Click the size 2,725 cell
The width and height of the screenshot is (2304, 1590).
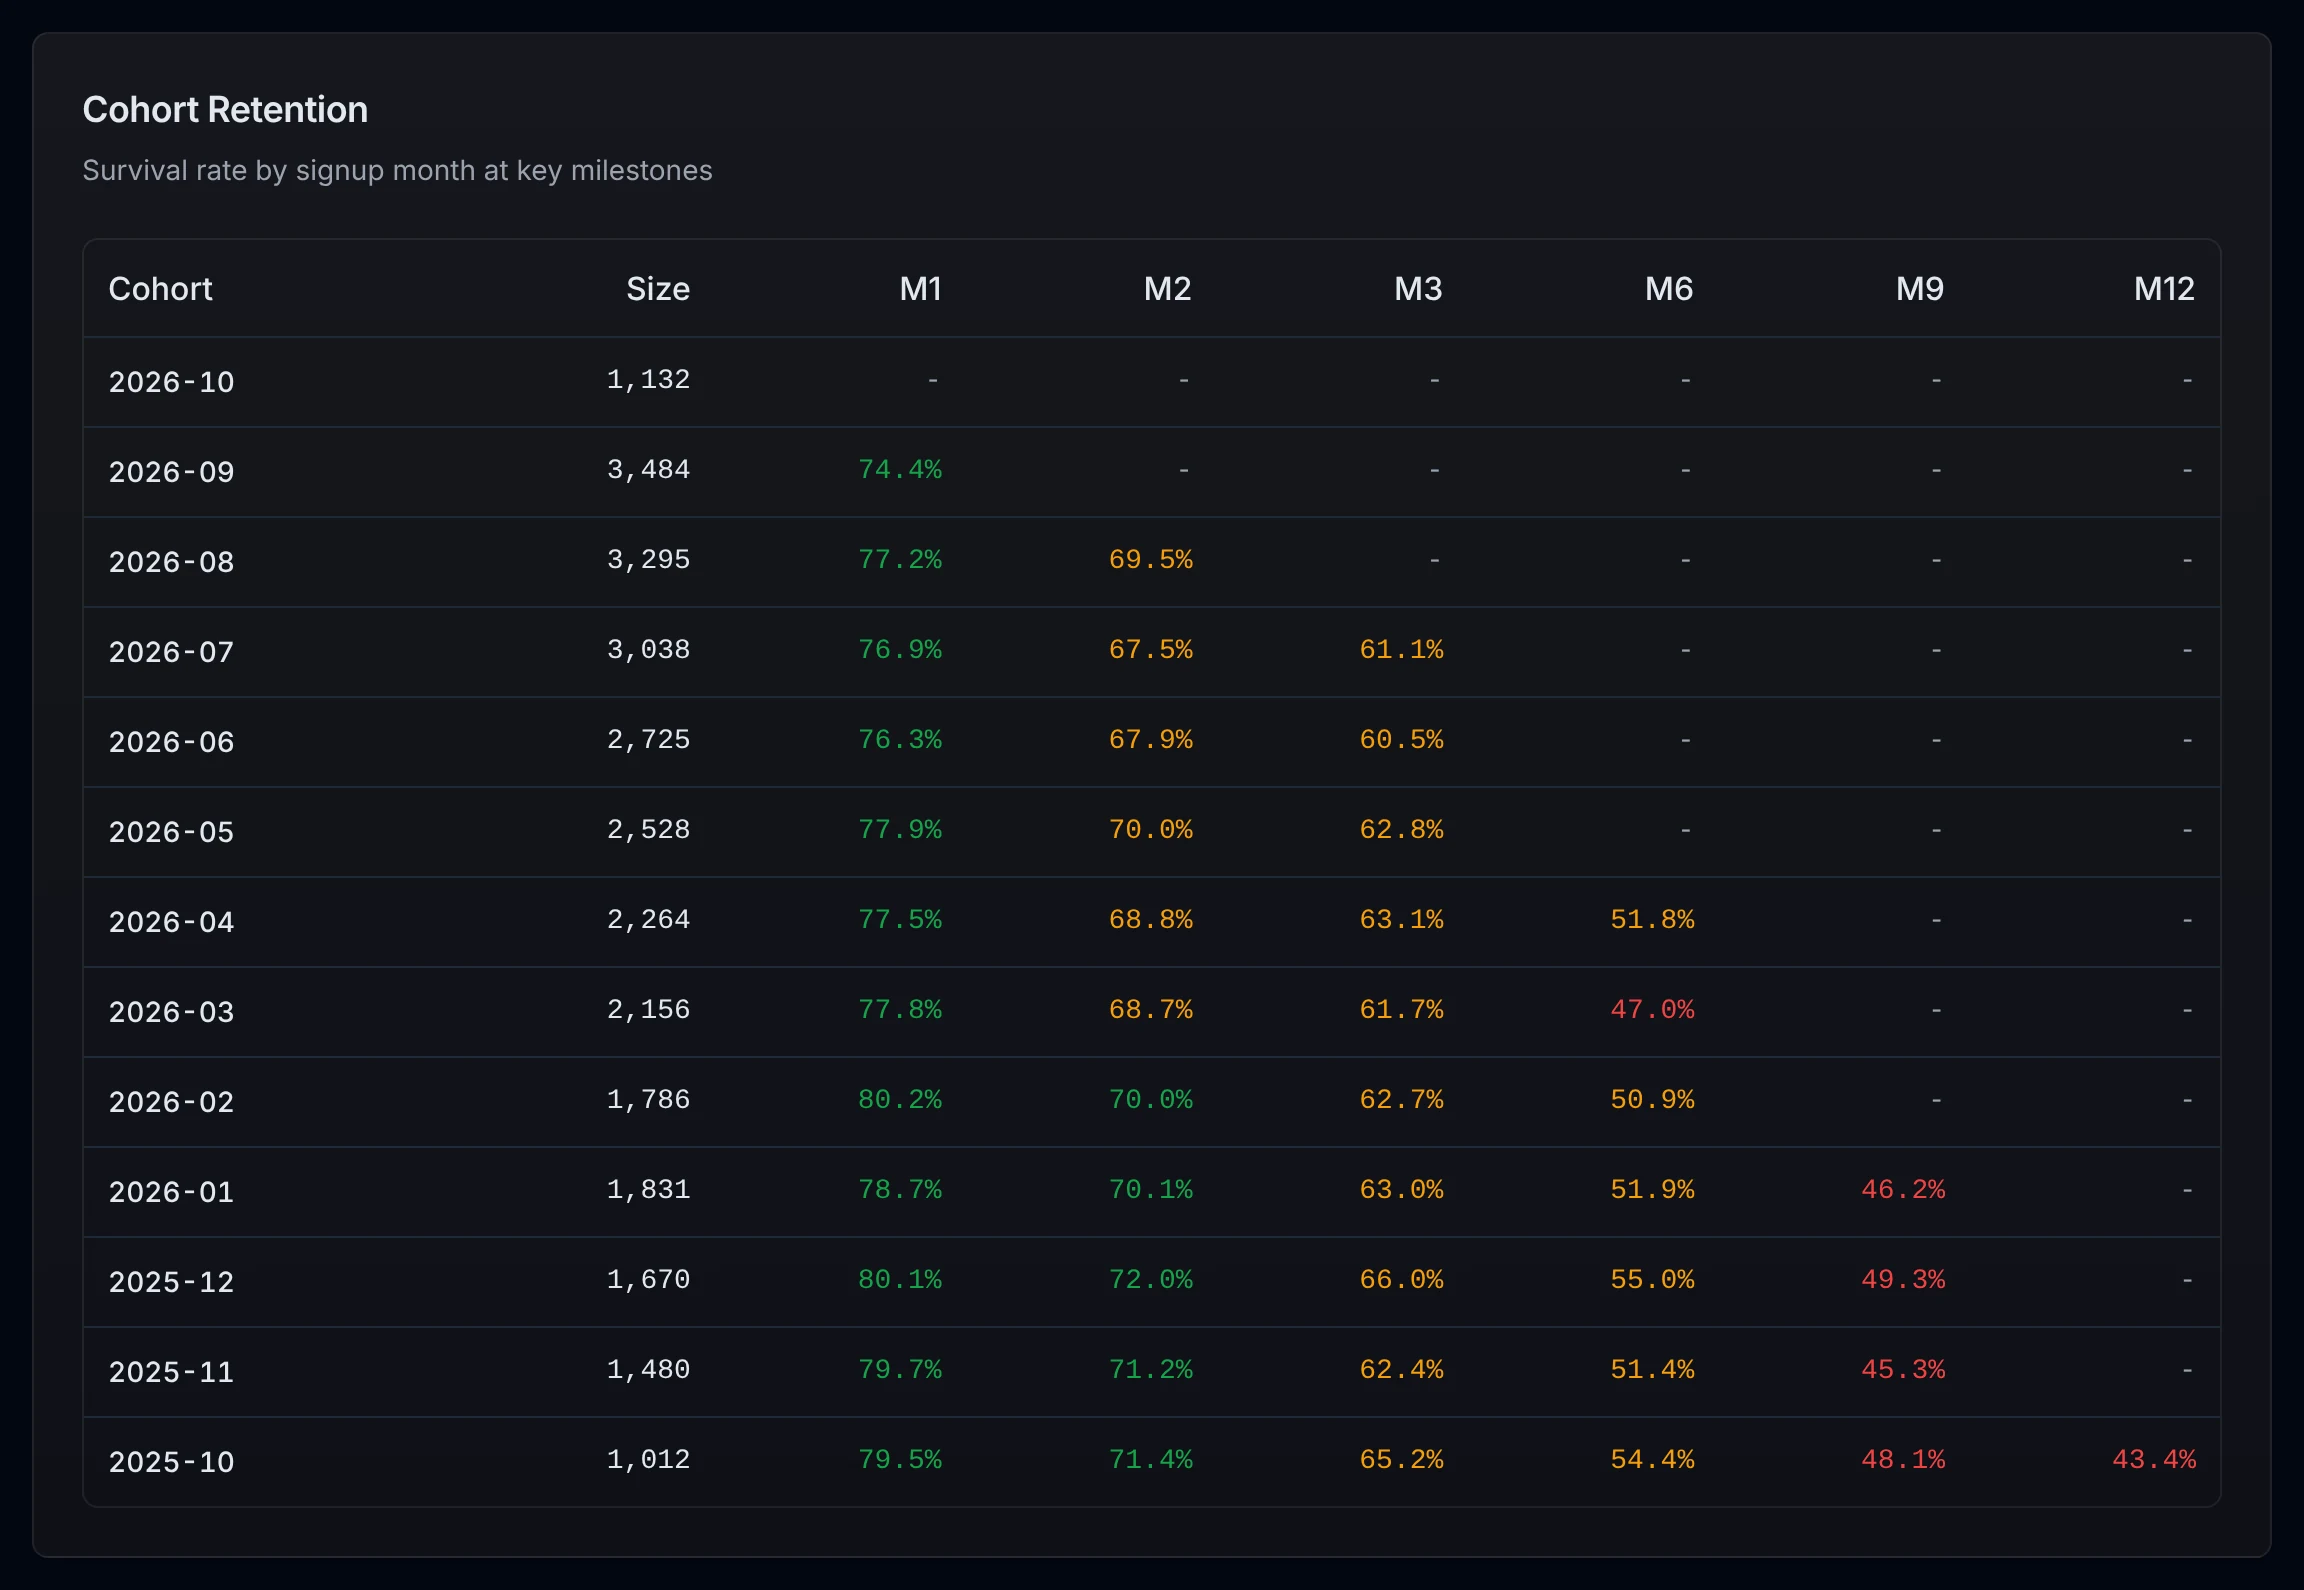649,740
